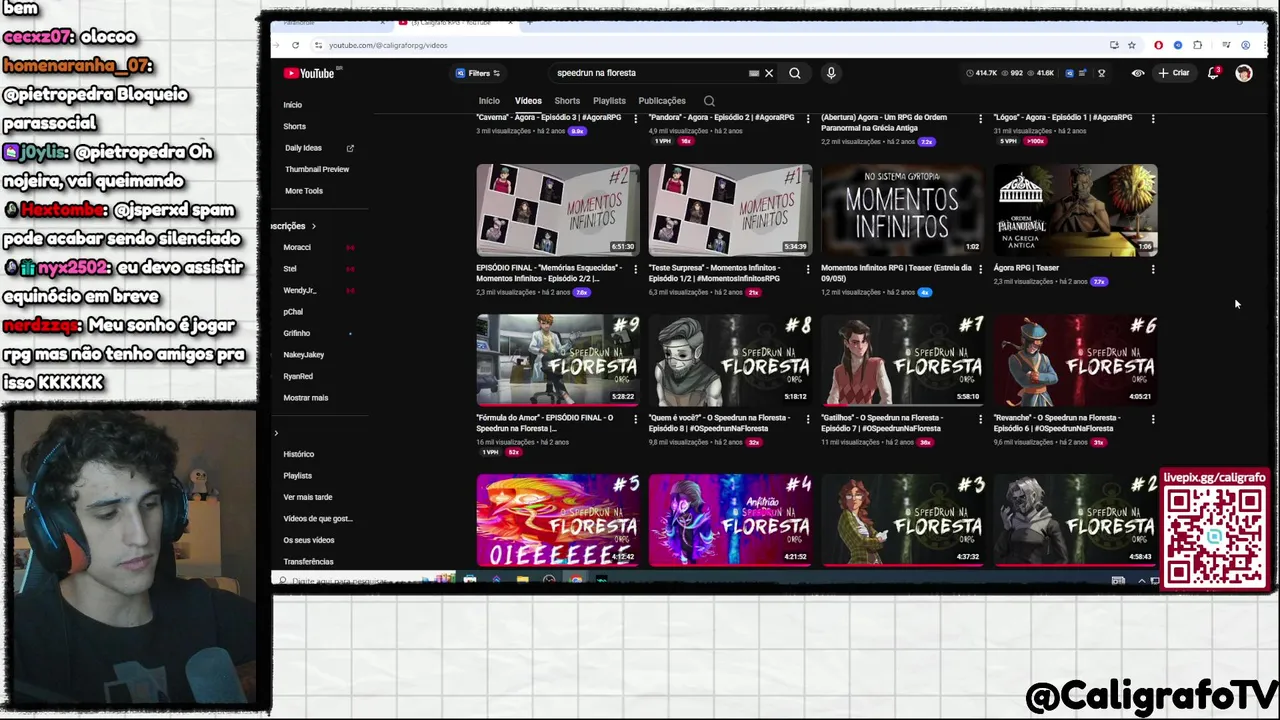Viewport: 1280px width, 720px height.
Task: Open Speedrun na Floresta #5 OIEEEEEE thumbnail
Action: (x=558, y=520)
